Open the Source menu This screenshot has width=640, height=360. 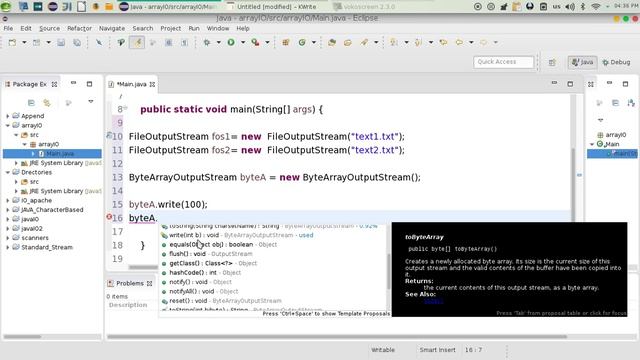(49, 29)
